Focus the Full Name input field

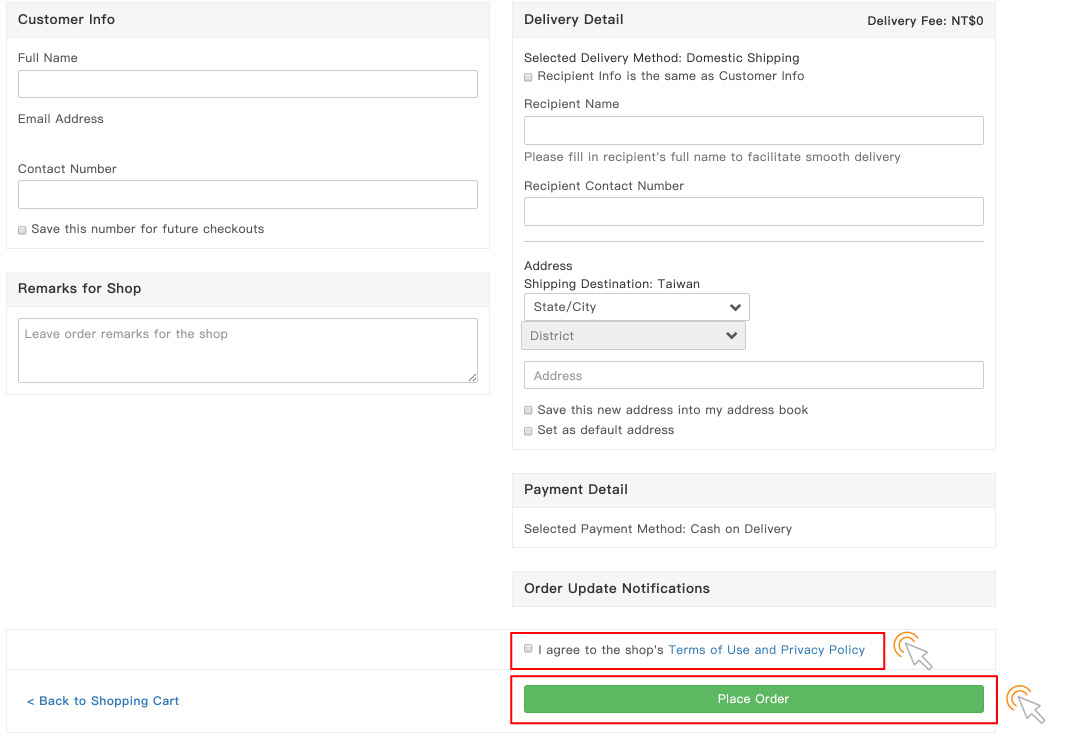pyautogui.click(x=247, y=84)
